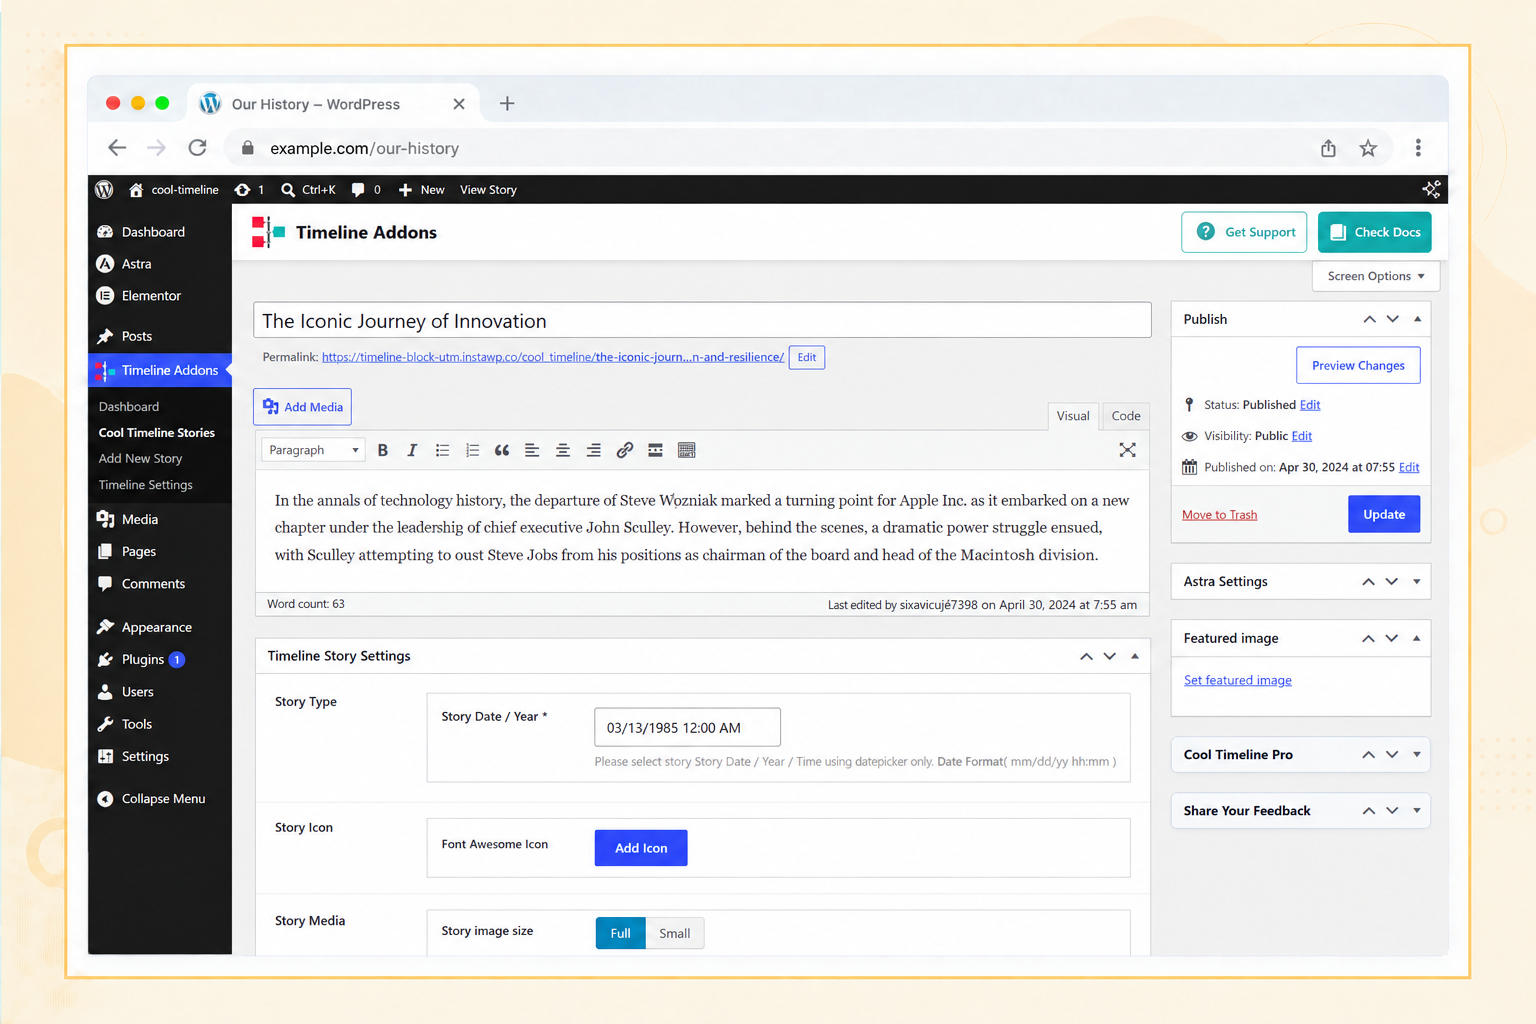Toggle bold formatting in editor toolbar
The width and height of the screenshot is (1536, 1024).
tap(383, 450)
